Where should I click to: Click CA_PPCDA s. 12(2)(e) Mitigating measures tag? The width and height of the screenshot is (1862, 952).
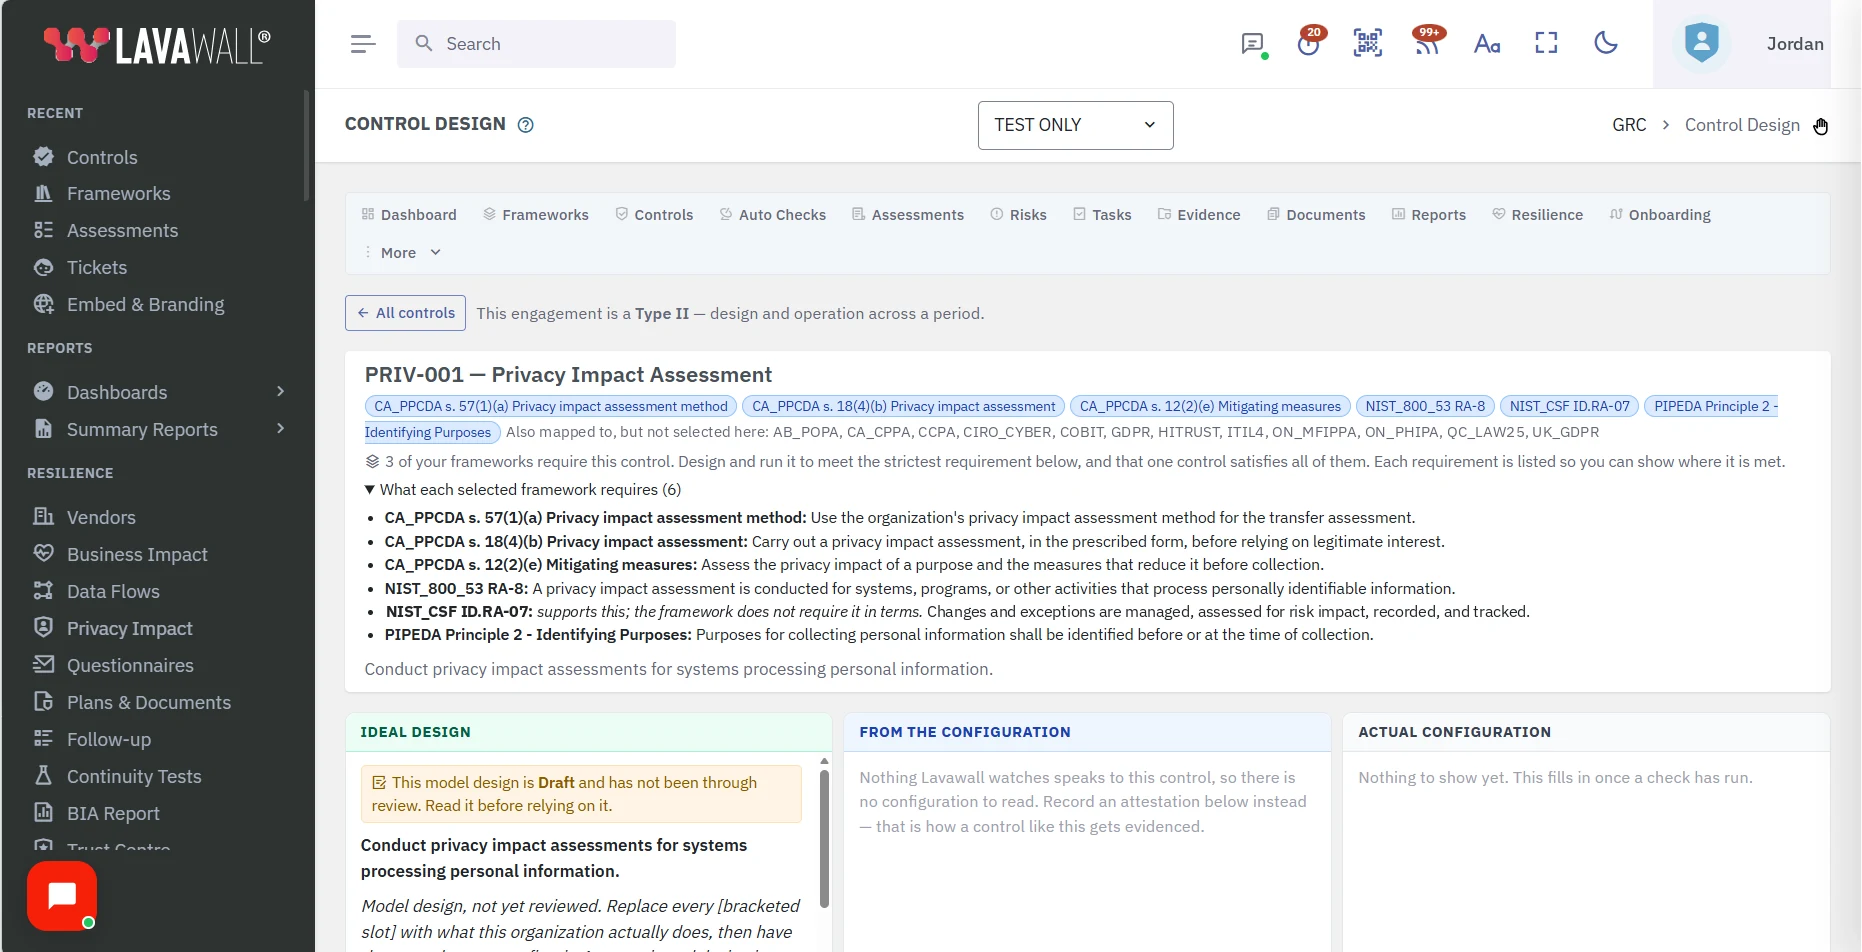pyautogui.click(x=1210, y=406)
